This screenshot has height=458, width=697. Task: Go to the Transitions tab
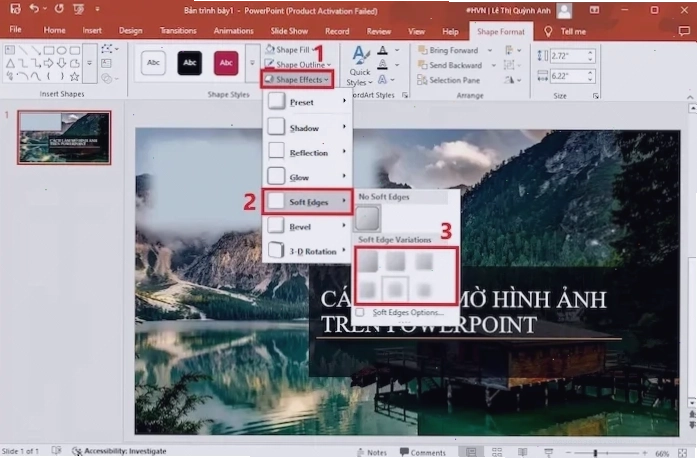point(178,31)
